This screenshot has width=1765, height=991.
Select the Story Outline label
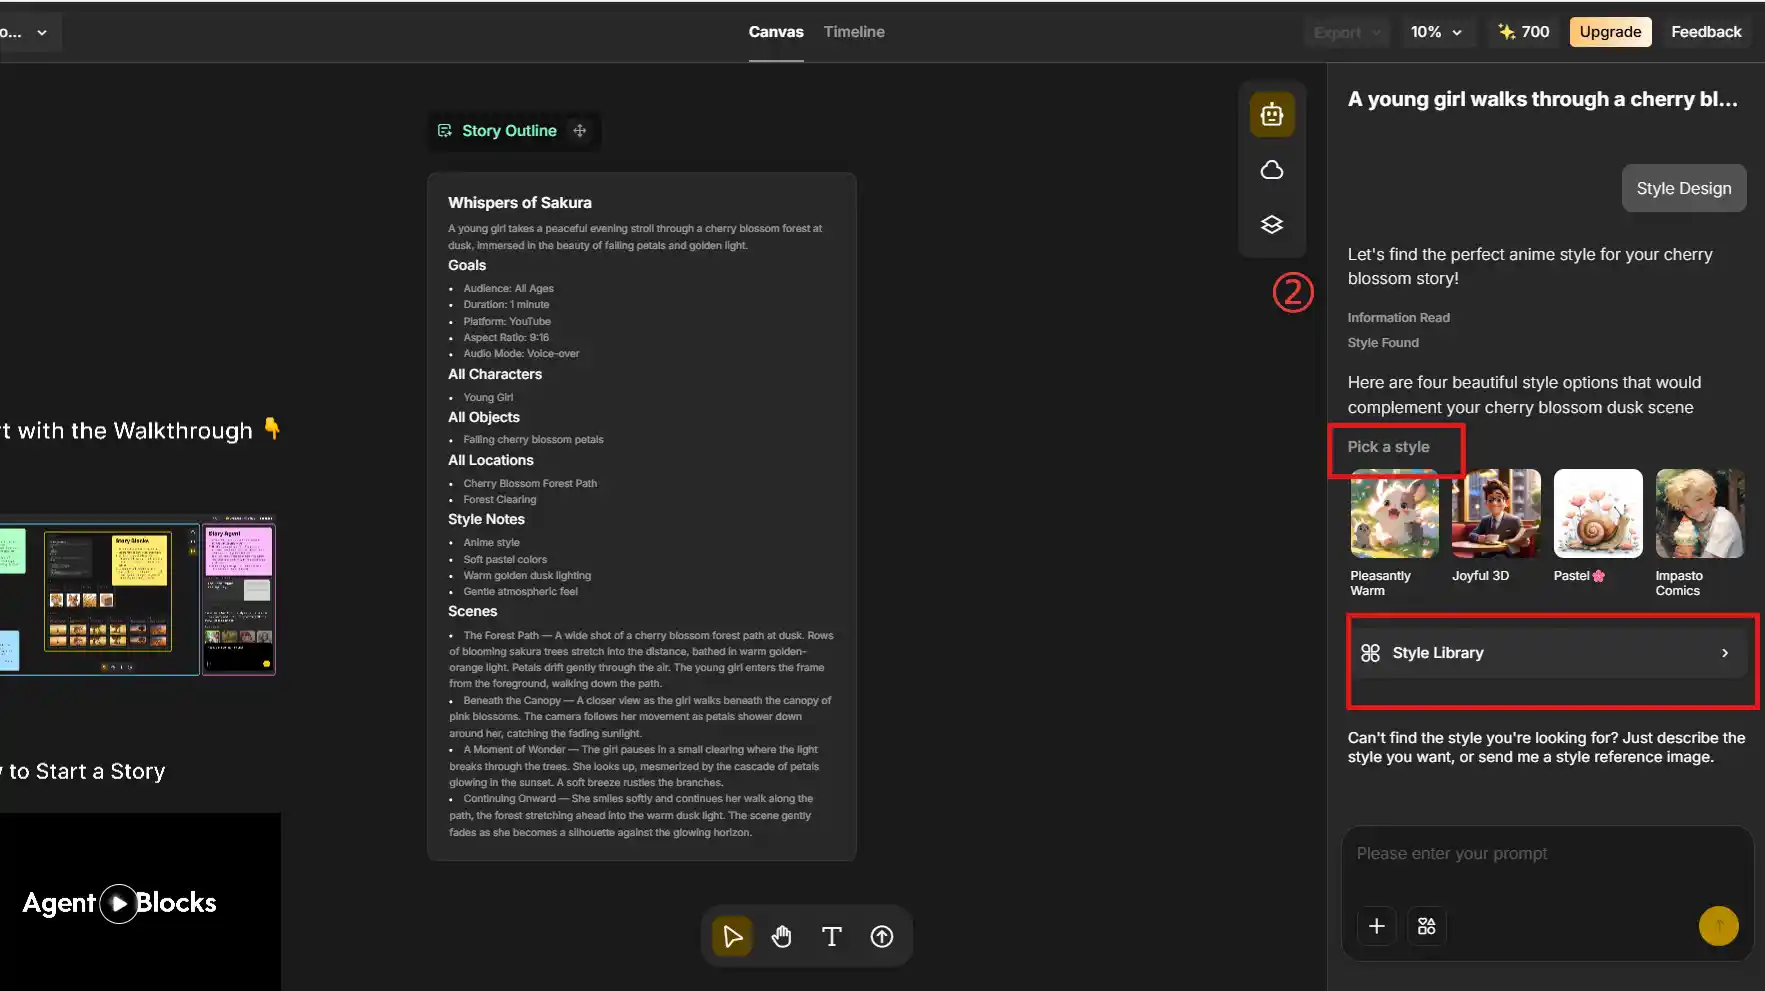509,131
